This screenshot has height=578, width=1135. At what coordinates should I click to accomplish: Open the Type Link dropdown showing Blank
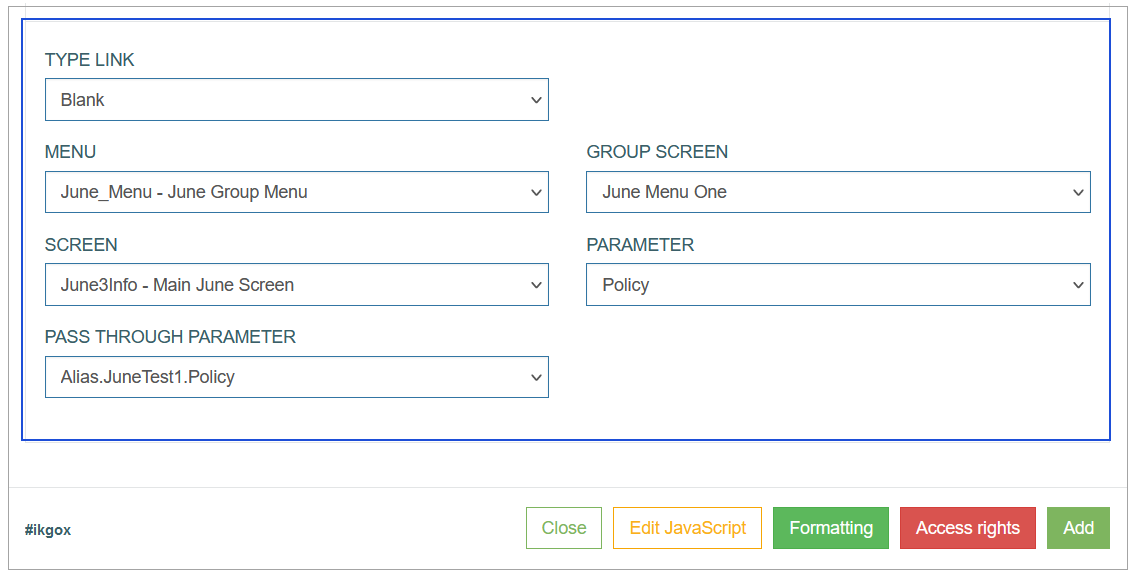(297, 100)
